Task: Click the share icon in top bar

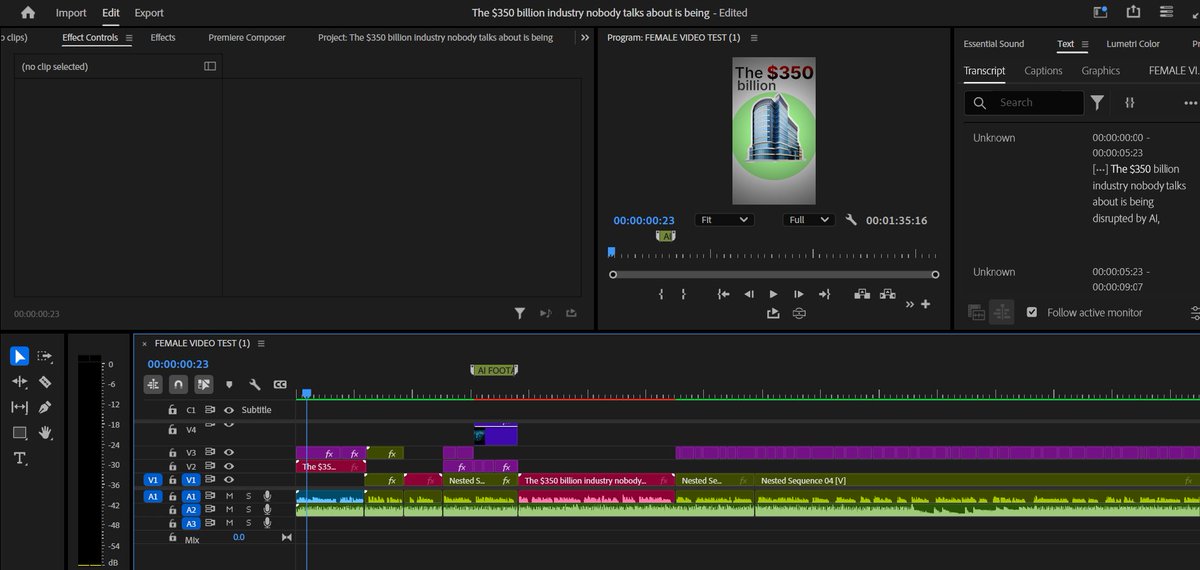Action: click(1133, 13)
